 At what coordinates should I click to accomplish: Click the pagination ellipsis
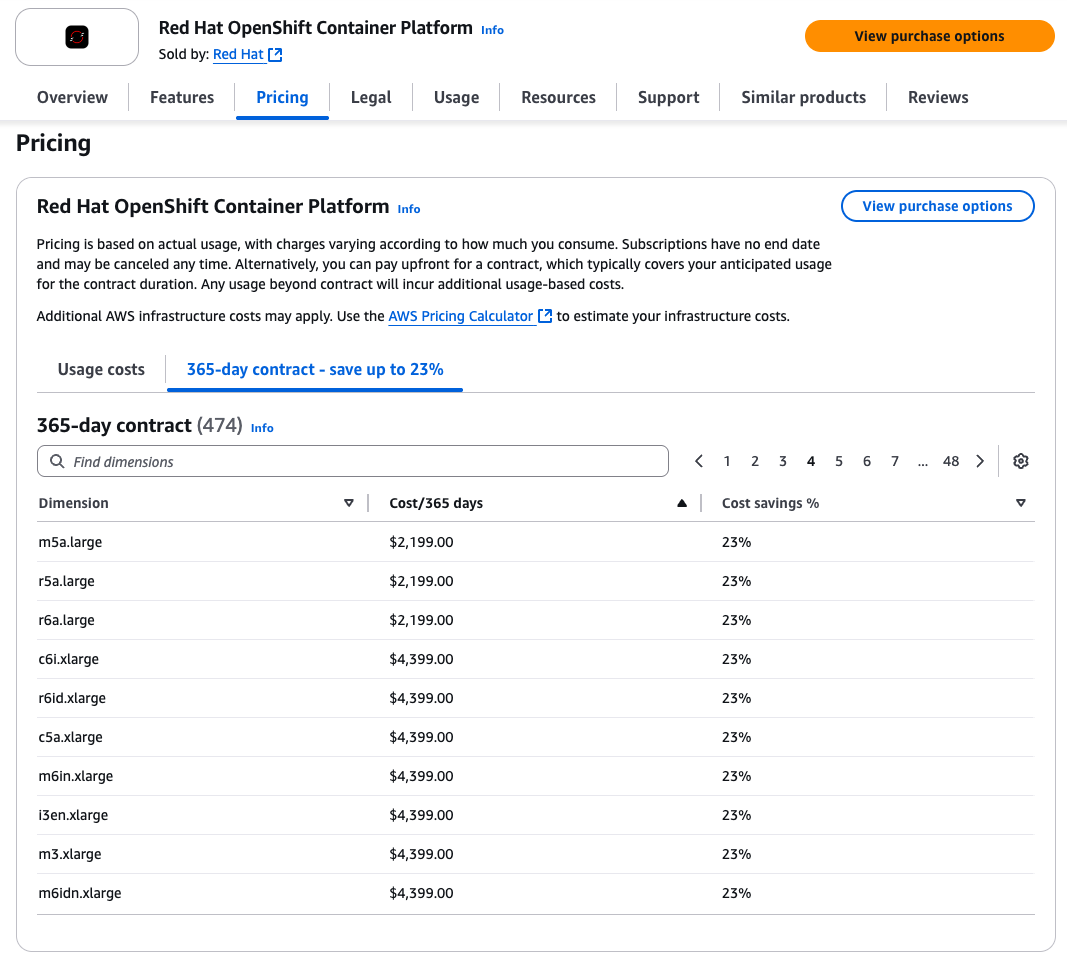point(922,463)
